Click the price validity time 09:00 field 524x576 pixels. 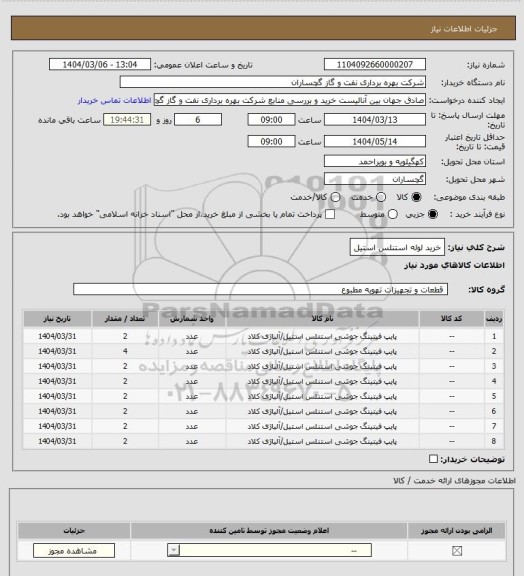click(x=272, y=141)
